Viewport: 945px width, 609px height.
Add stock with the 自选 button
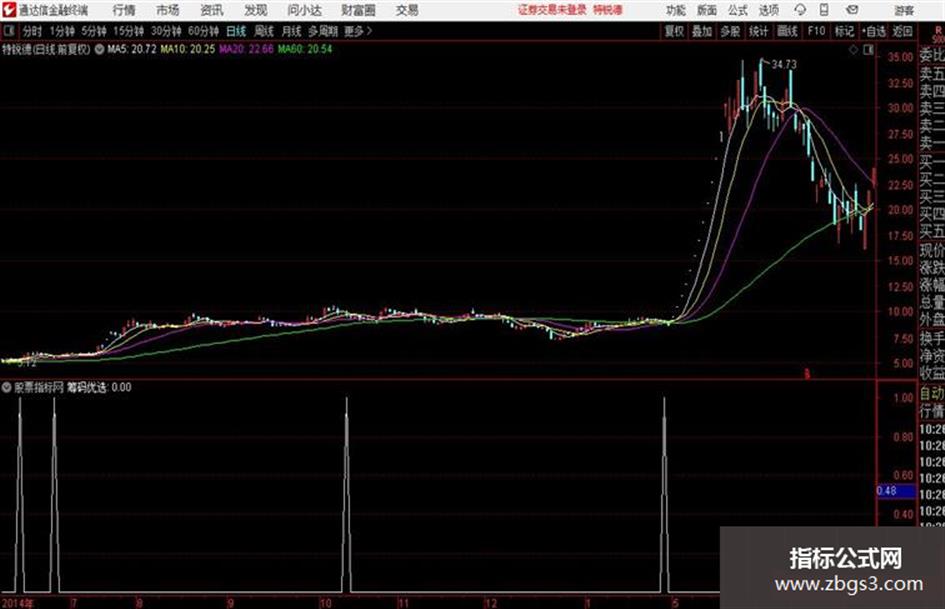[874, 31]
